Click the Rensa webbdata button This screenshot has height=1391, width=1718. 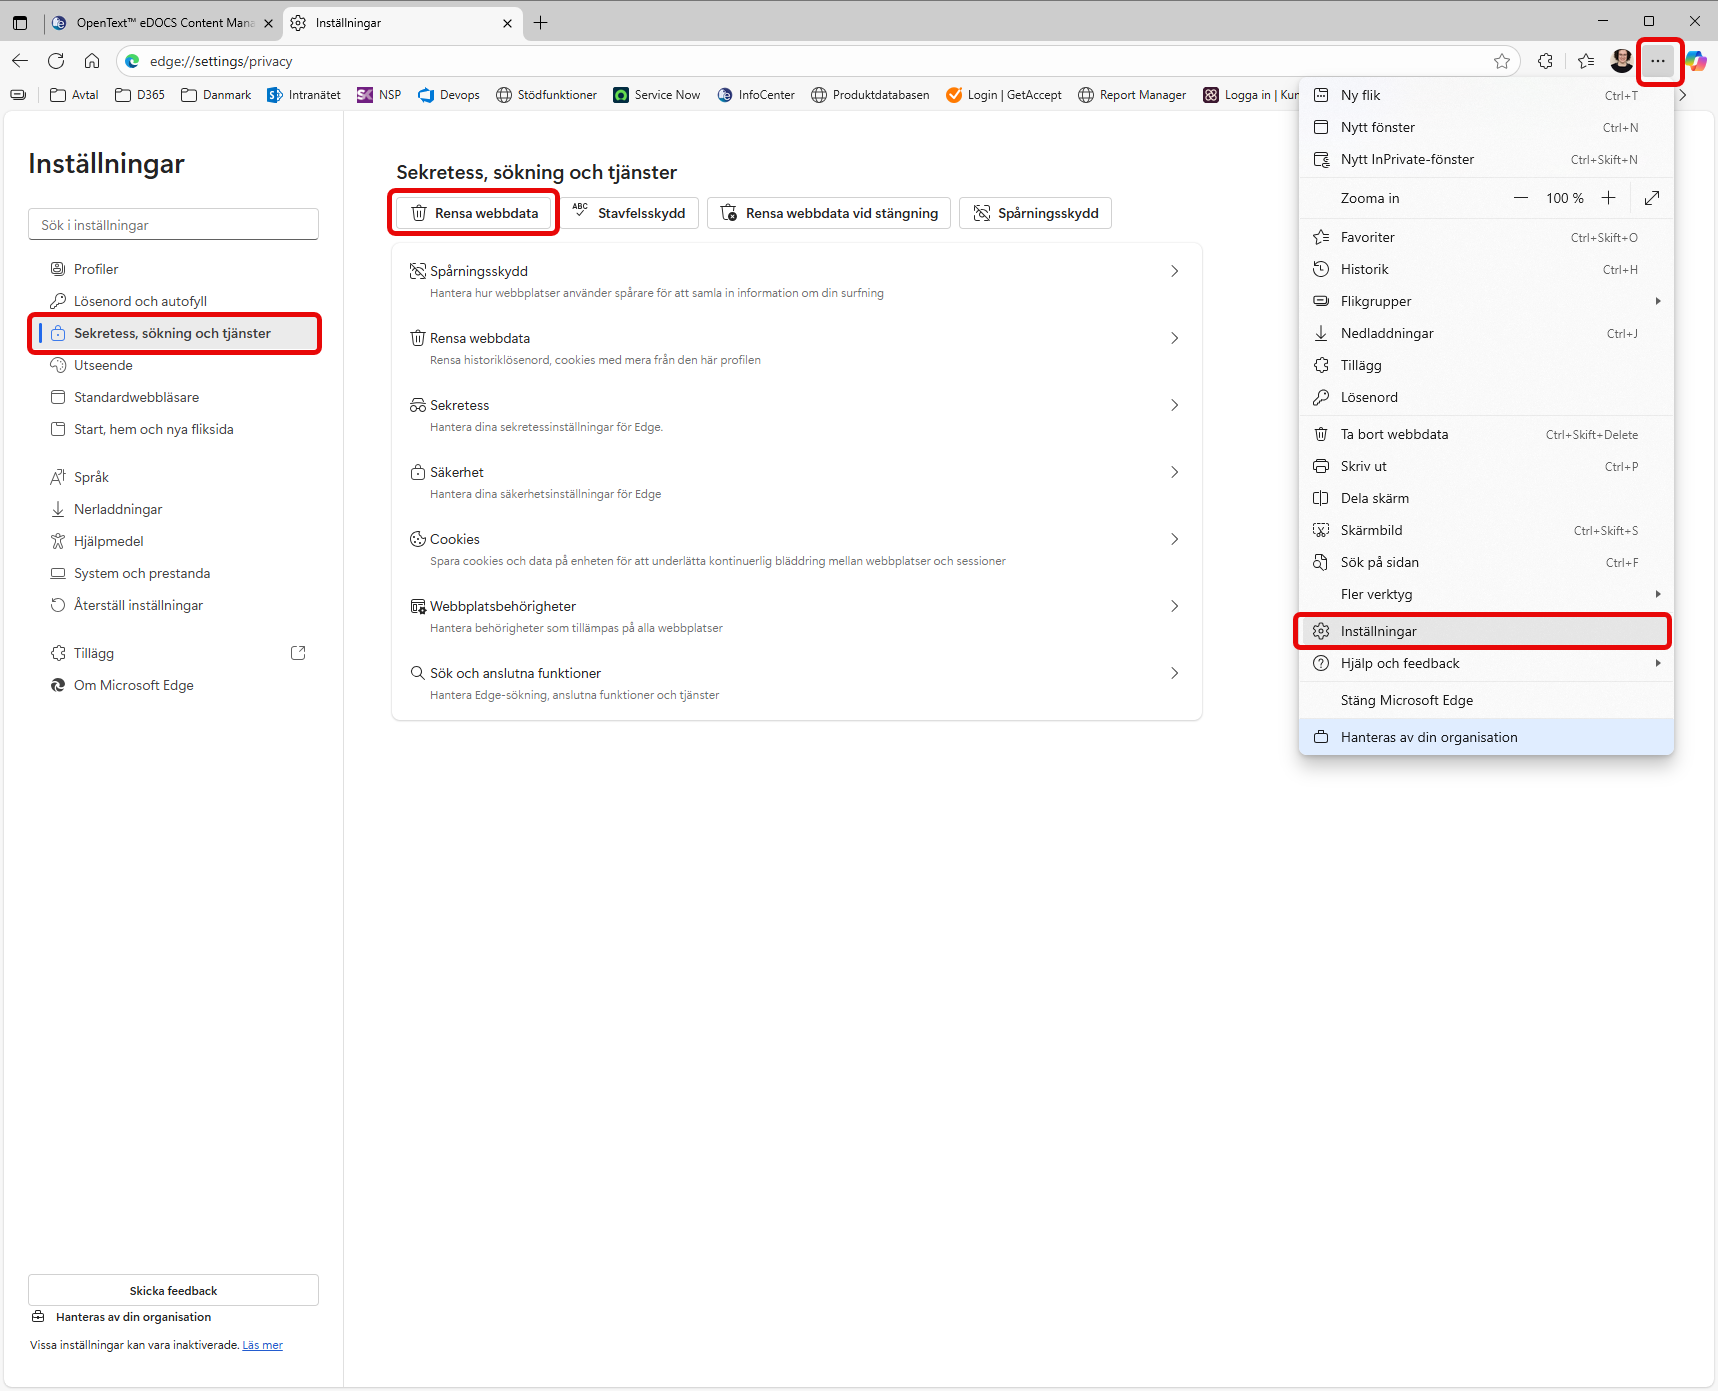(474, 213)
